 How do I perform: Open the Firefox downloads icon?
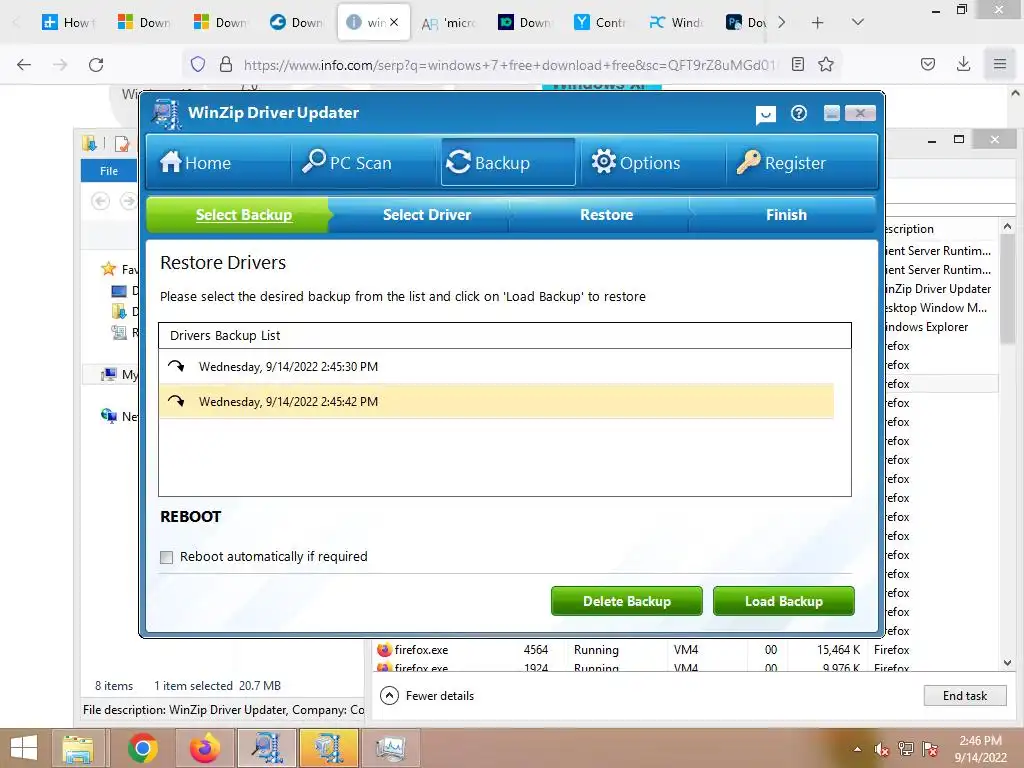963,64
